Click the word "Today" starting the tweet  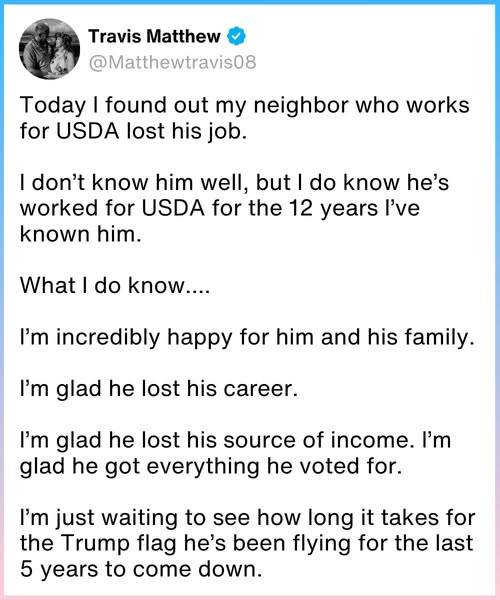coord(53,106)
